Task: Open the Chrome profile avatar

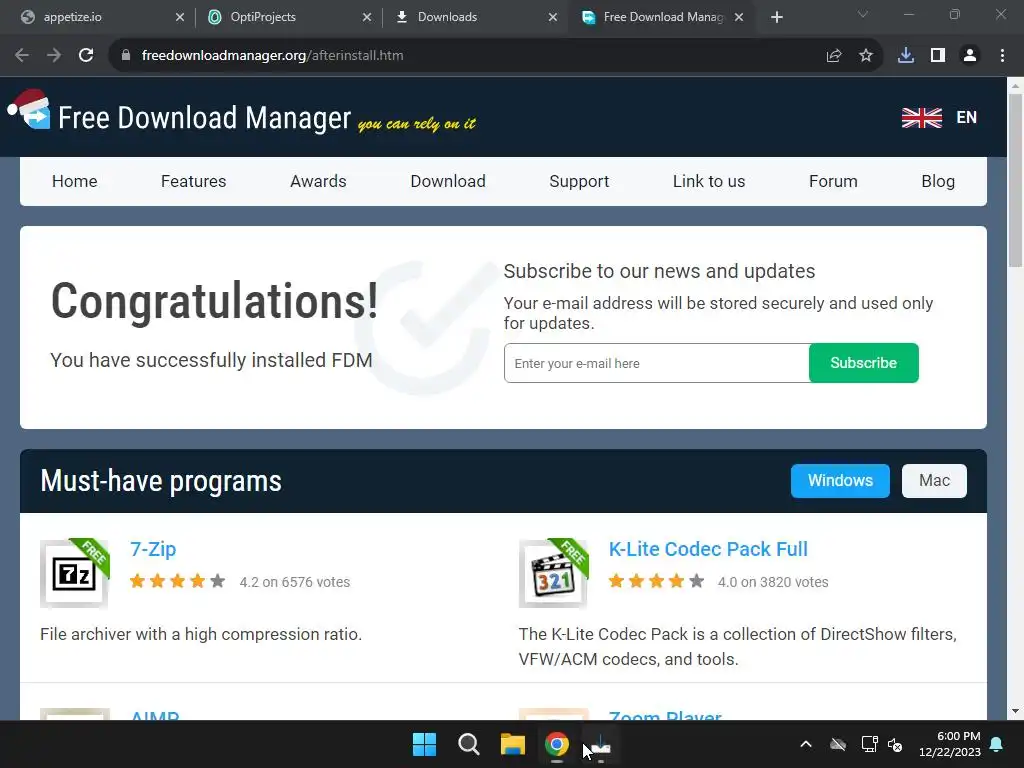Action: pyautogui.click(x=970, y=56)
